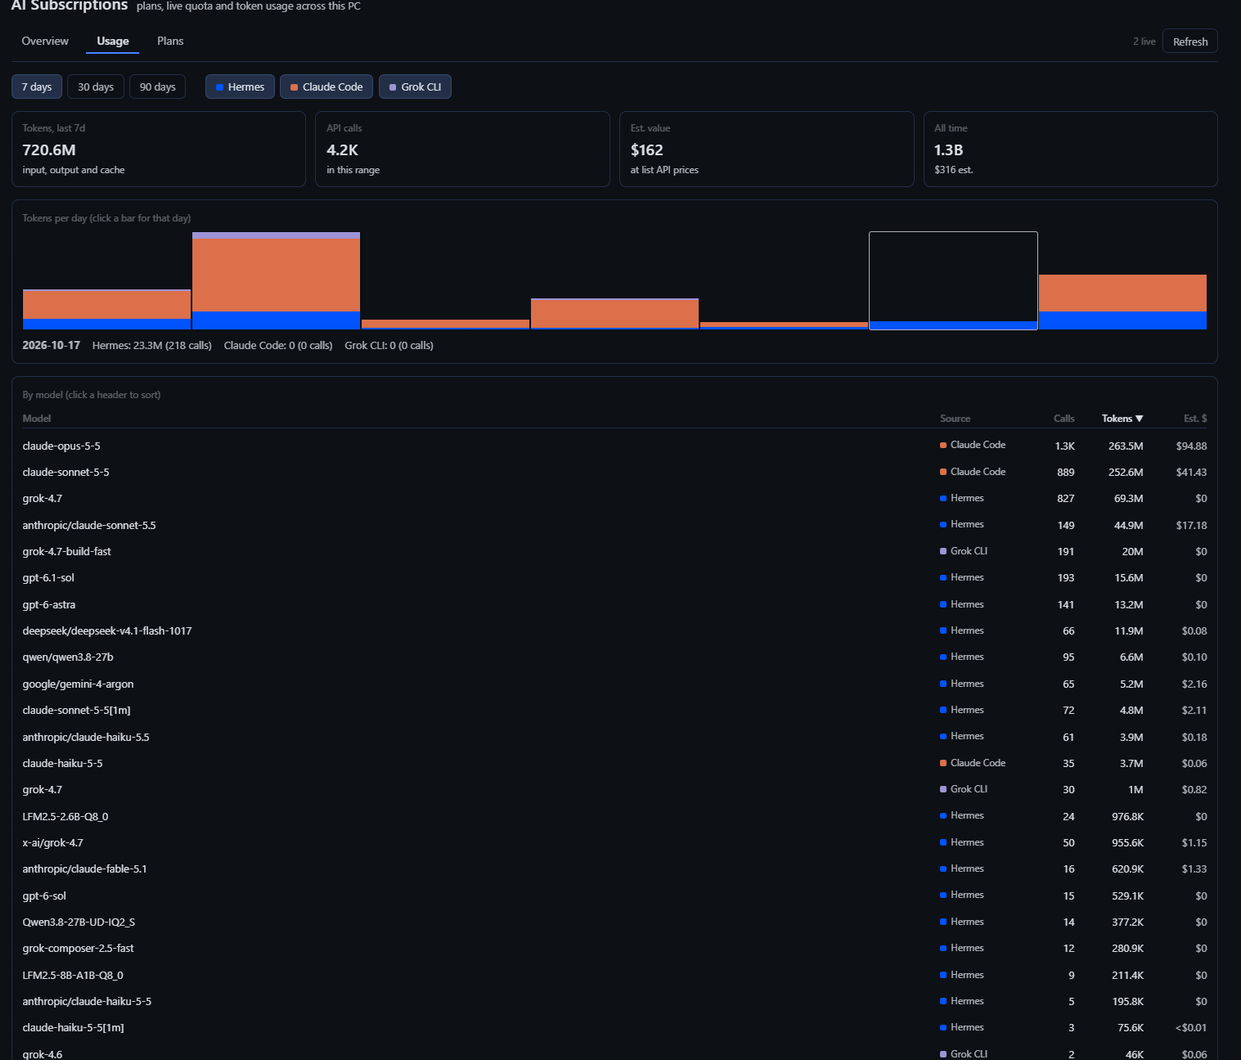The width and height of the screenshot is (1241, 1060).
Task: Switch to the Overview tab
Action: 45,41
